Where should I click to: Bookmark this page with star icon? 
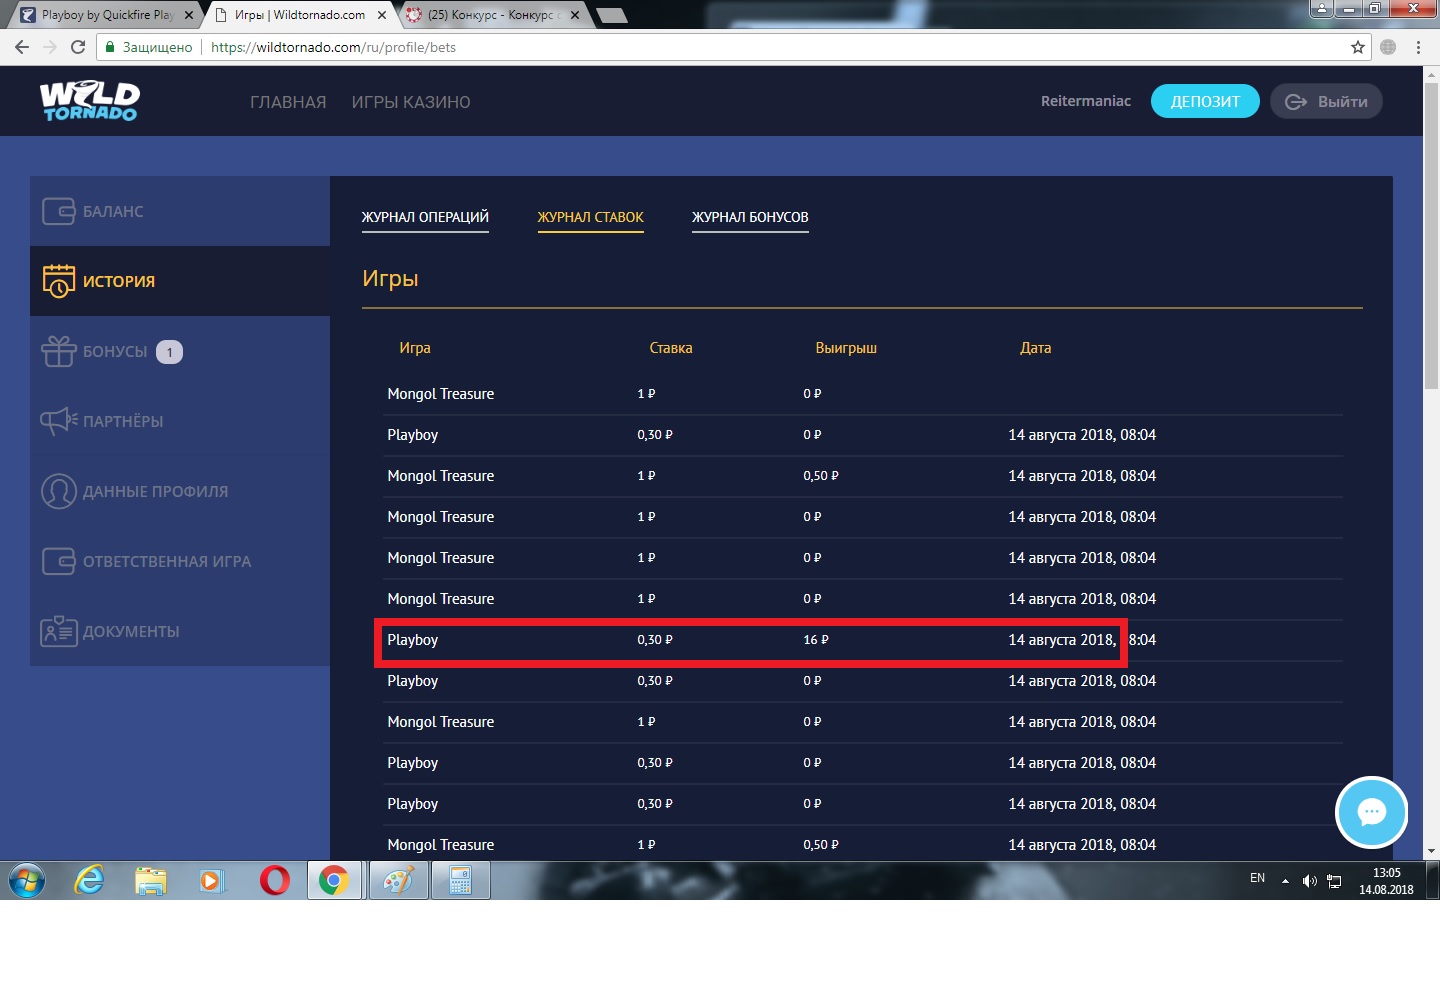(1357, 47)
